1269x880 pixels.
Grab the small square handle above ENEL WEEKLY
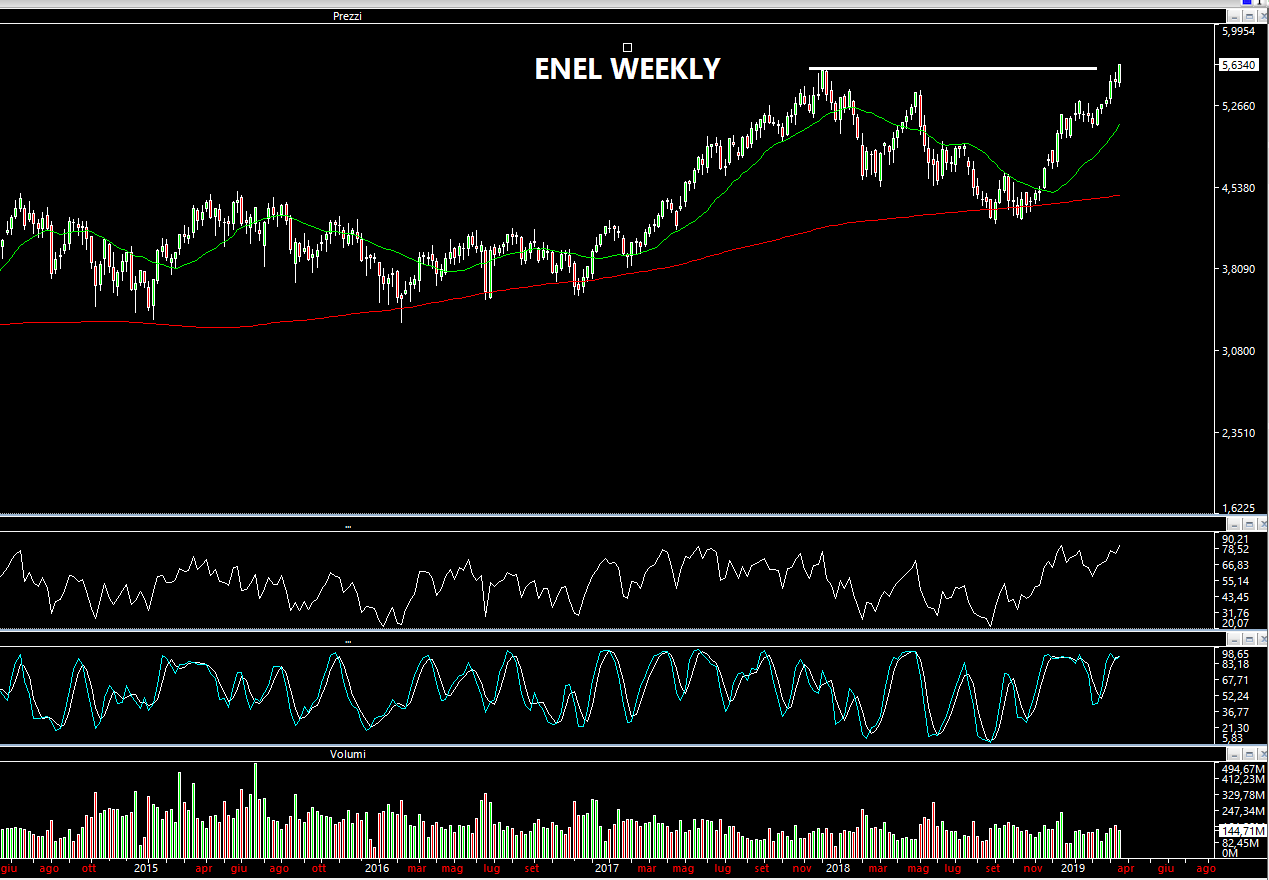[x=627, y=47]
